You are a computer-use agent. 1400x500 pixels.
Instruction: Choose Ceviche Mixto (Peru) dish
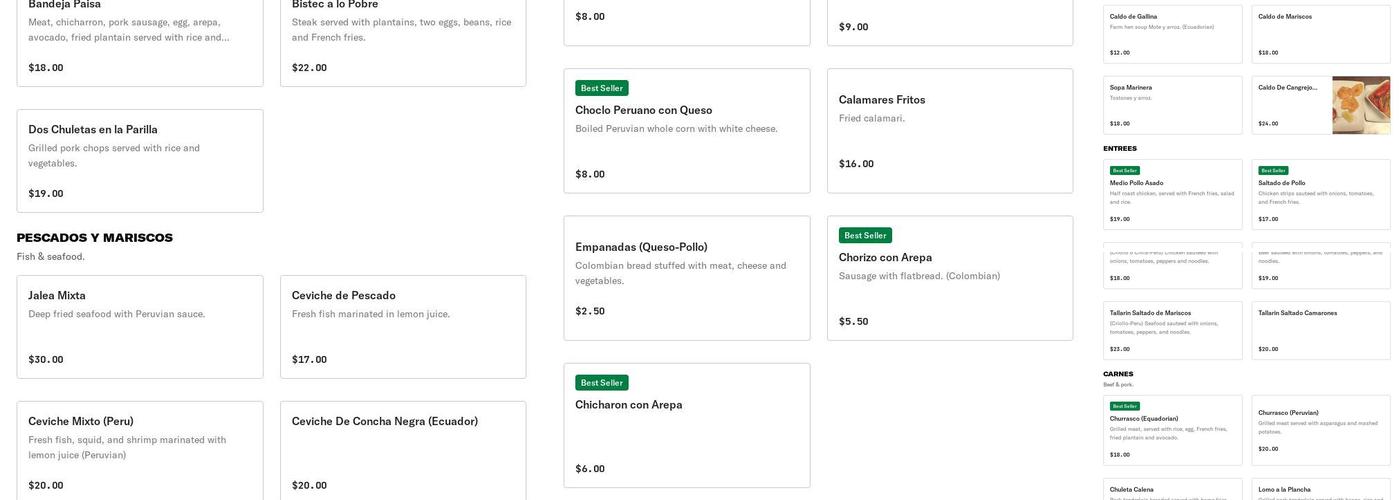pyautogui.click(x=140, y=450)
